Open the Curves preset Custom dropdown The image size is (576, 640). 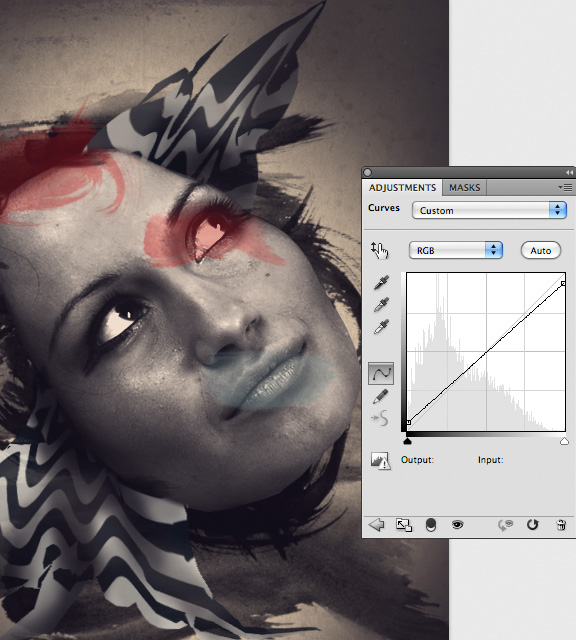pyautogui.click(x=489, y=211)
